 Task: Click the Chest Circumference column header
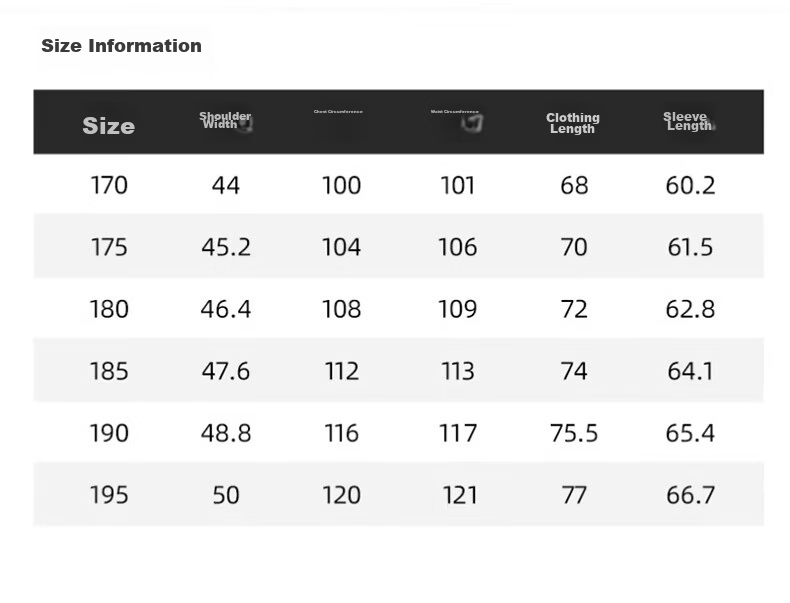(x=338, y=112)
